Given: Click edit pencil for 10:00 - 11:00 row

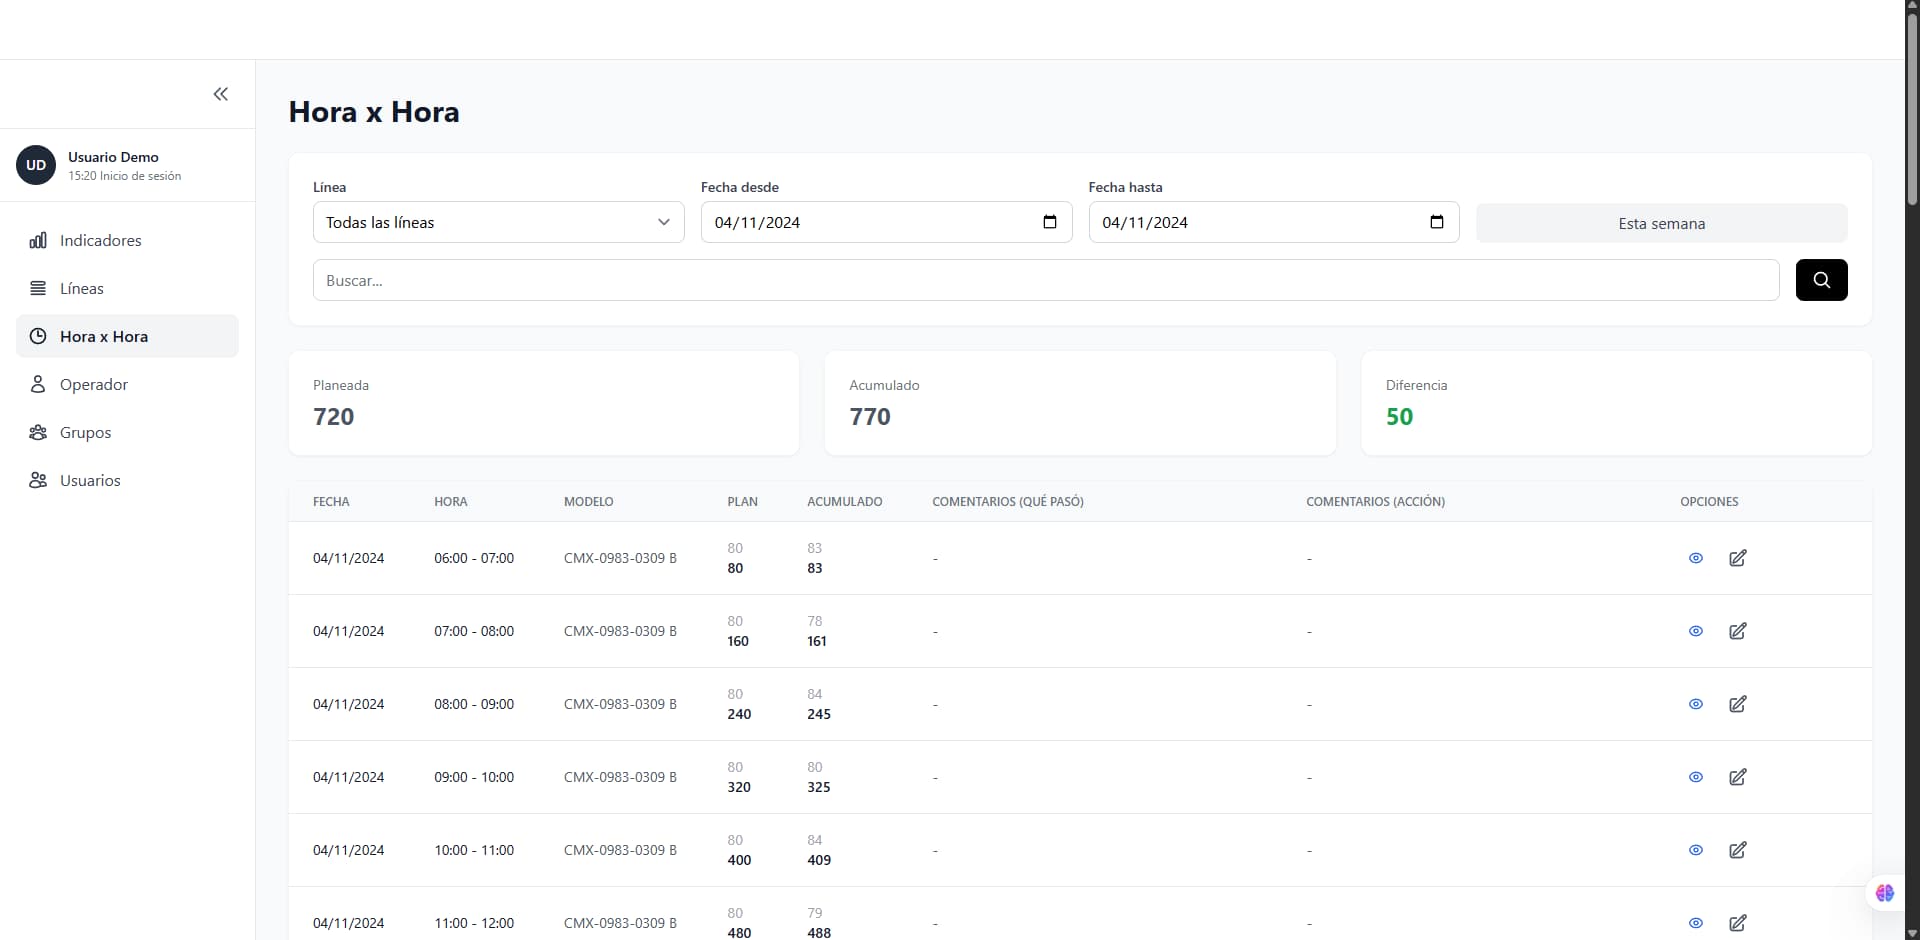Looking at the screenshot, I should coord(1738,850).
